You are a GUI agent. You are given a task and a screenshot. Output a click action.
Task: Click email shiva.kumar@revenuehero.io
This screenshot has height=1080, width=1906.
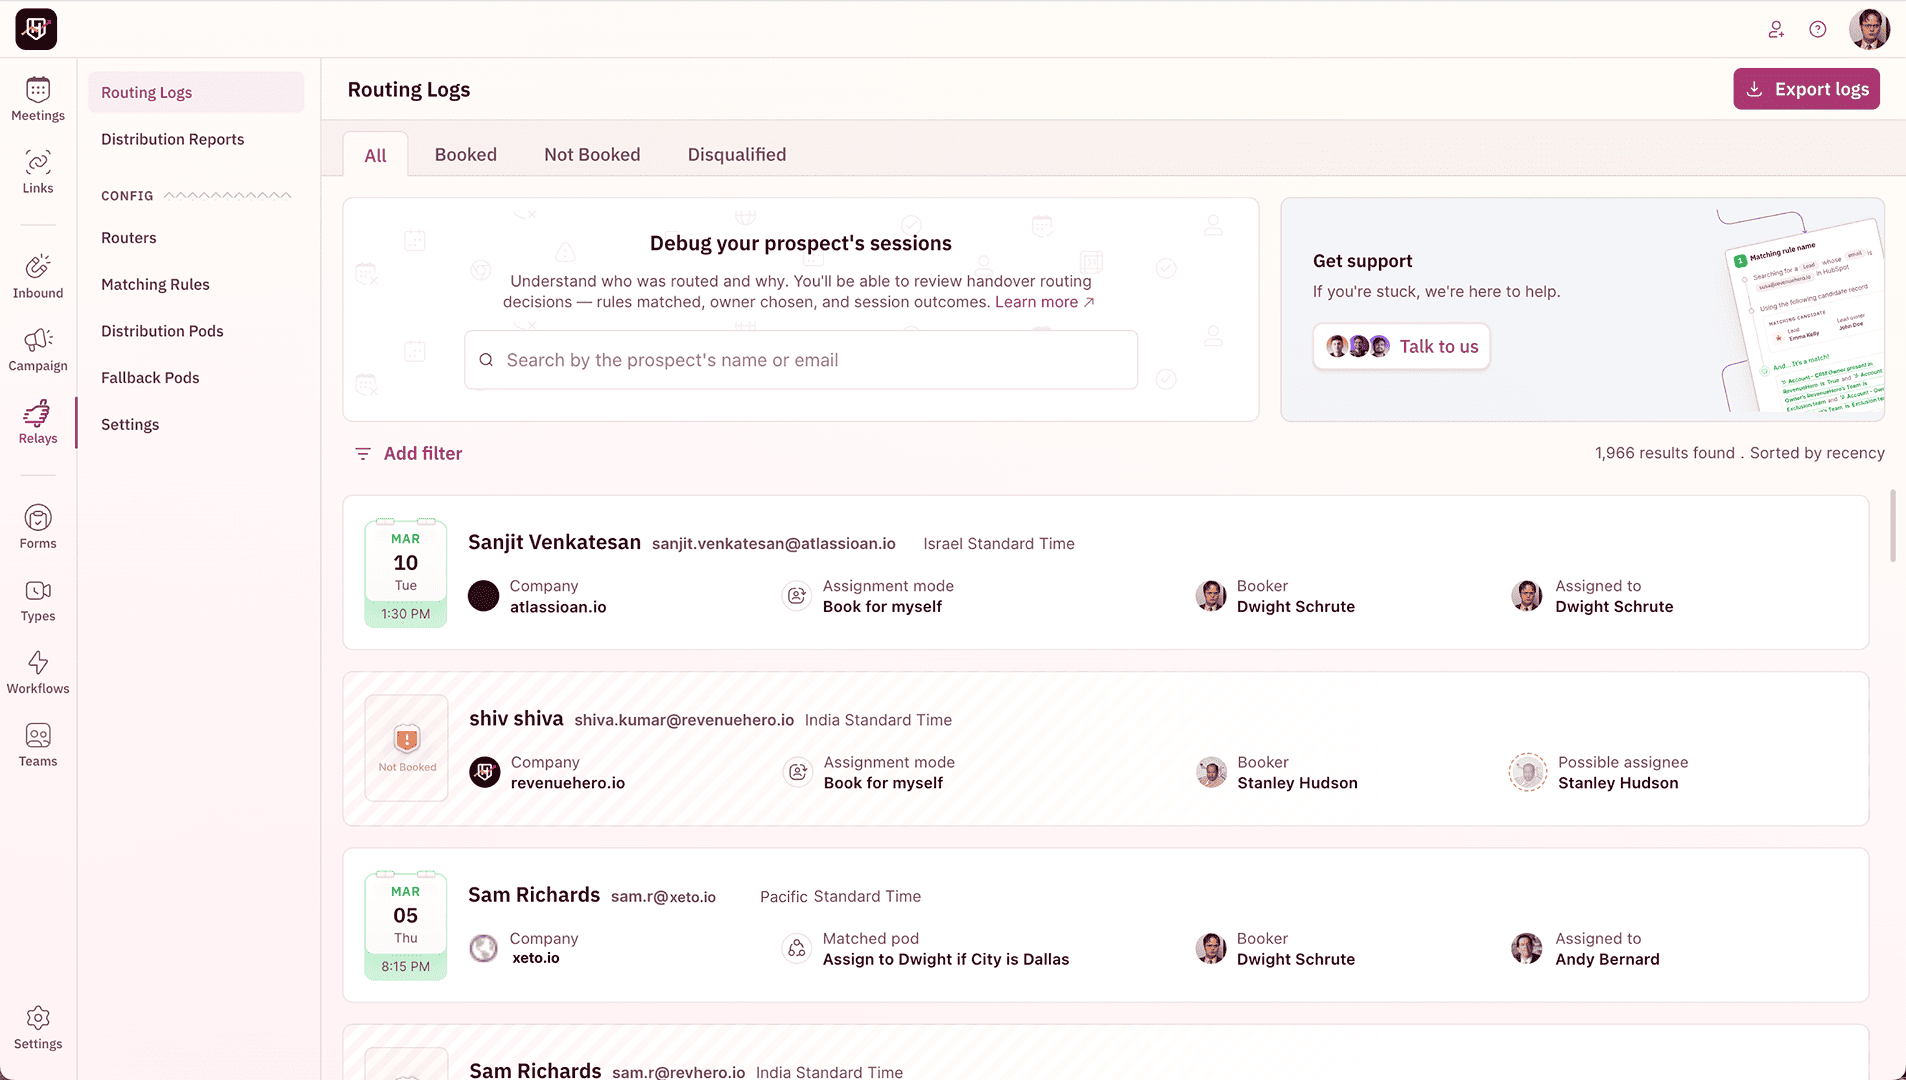click(684, 720)
